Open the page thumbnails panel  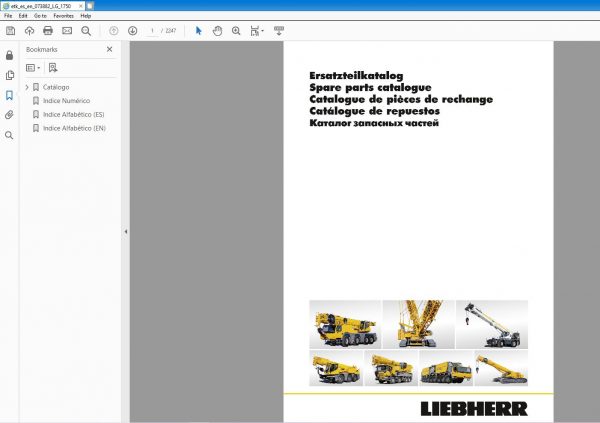pos(10,75)
